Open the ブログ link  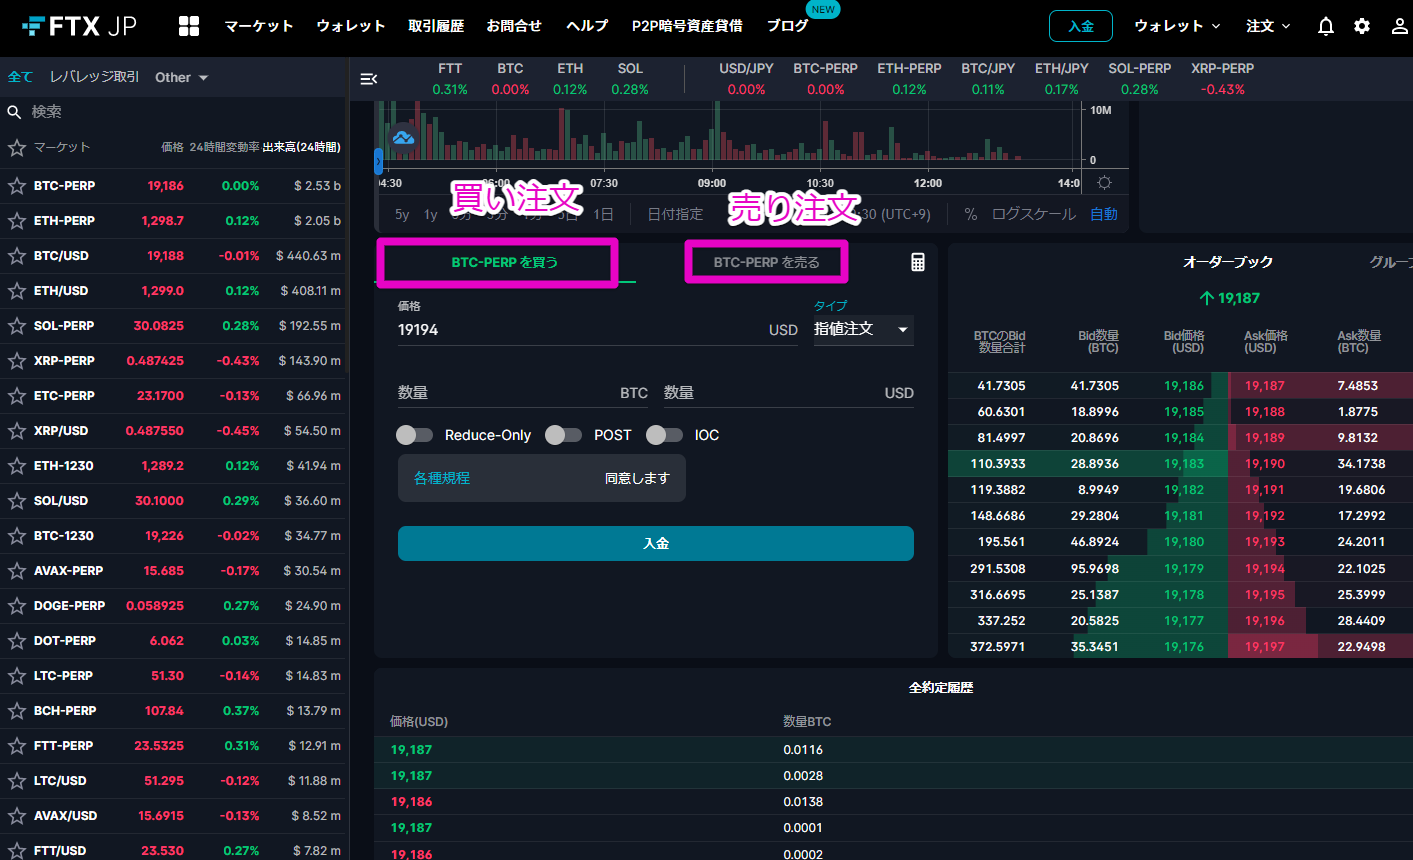787,26
